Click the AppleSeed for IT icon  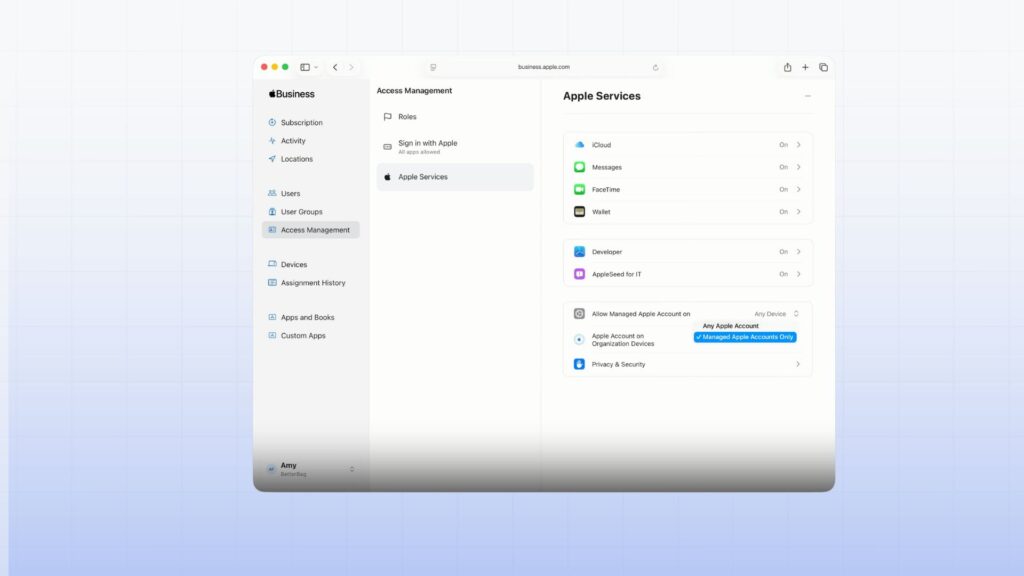click(x=579, y=274)
